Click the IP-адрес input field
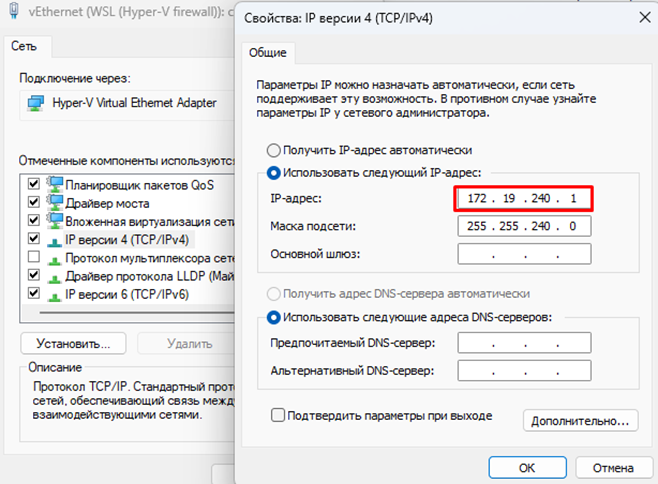This screenshot has height=484, width=658. [x=523, y=198]
